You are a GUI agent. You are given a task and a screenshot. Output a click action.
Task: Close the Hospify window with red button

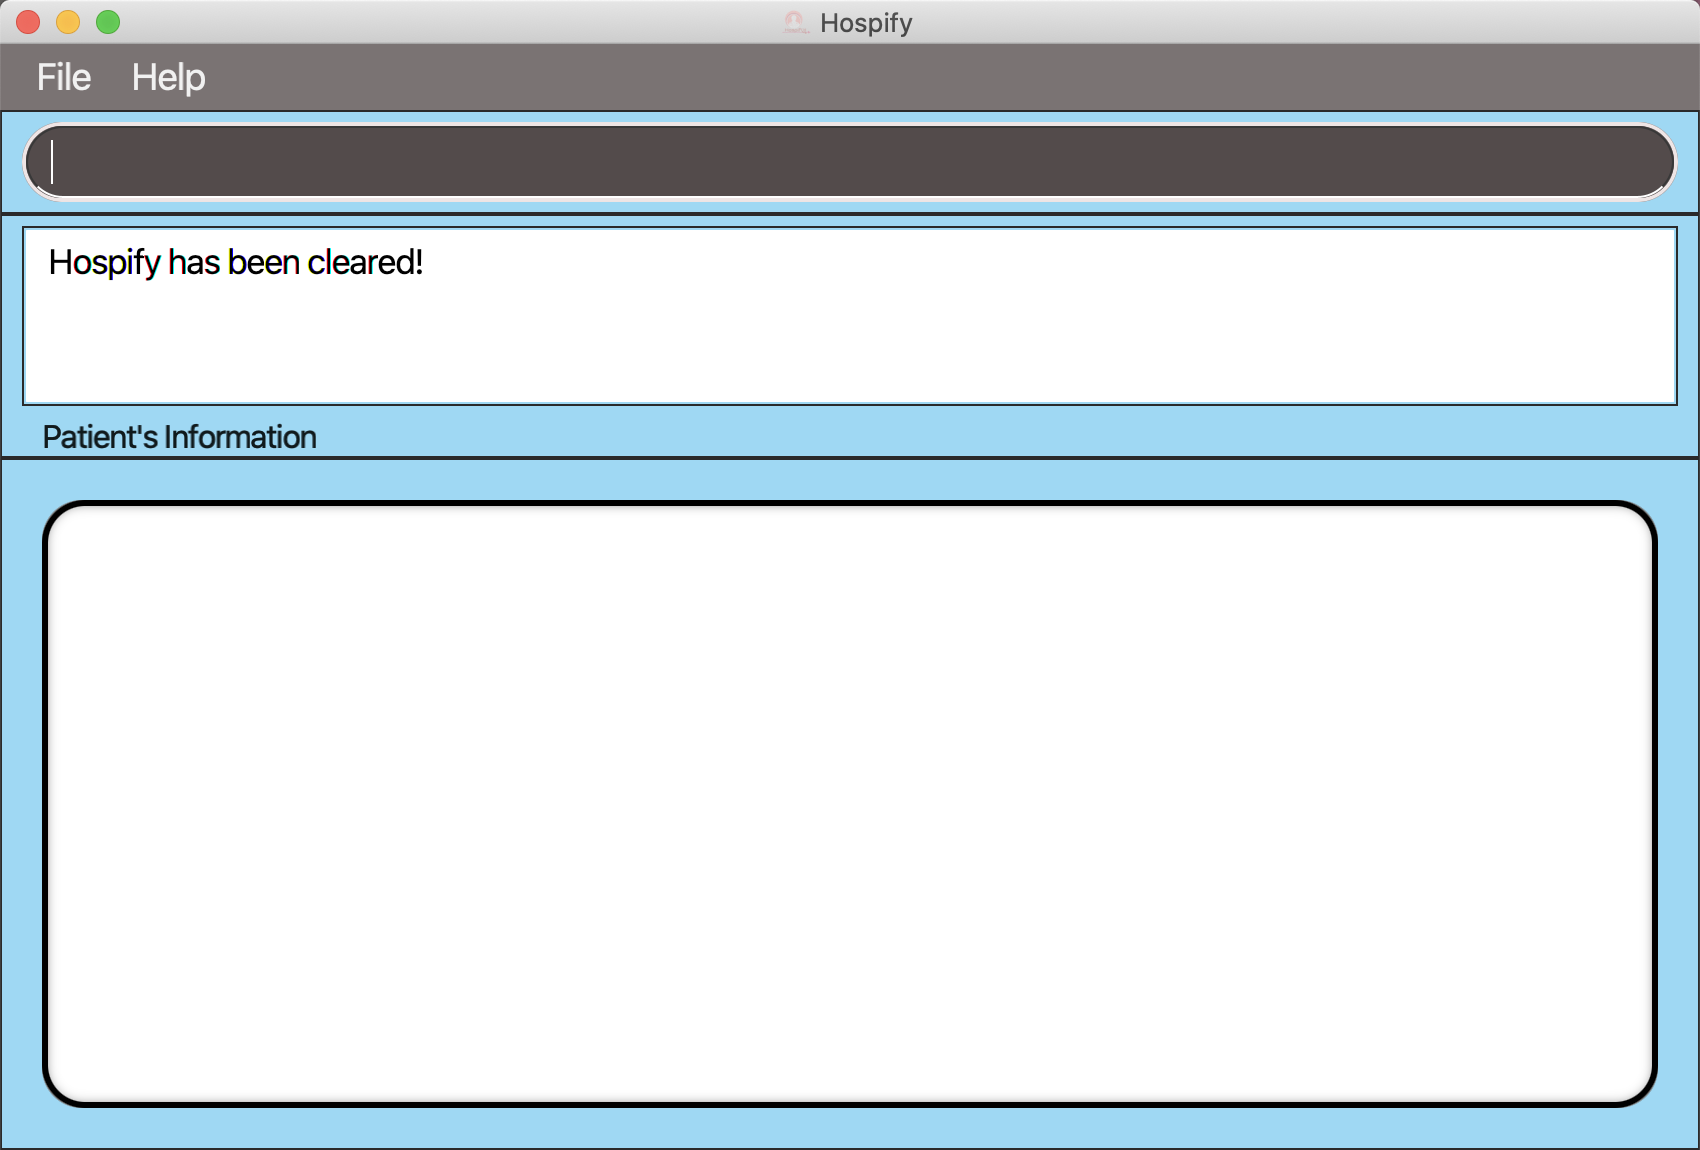(28, 22)
